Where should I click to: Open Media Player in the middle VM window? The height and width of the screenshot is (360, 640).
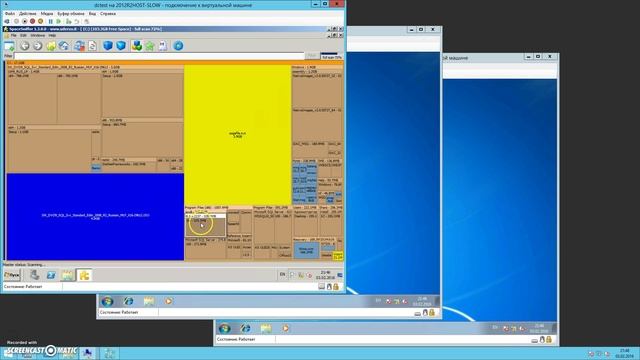[168, 301]
